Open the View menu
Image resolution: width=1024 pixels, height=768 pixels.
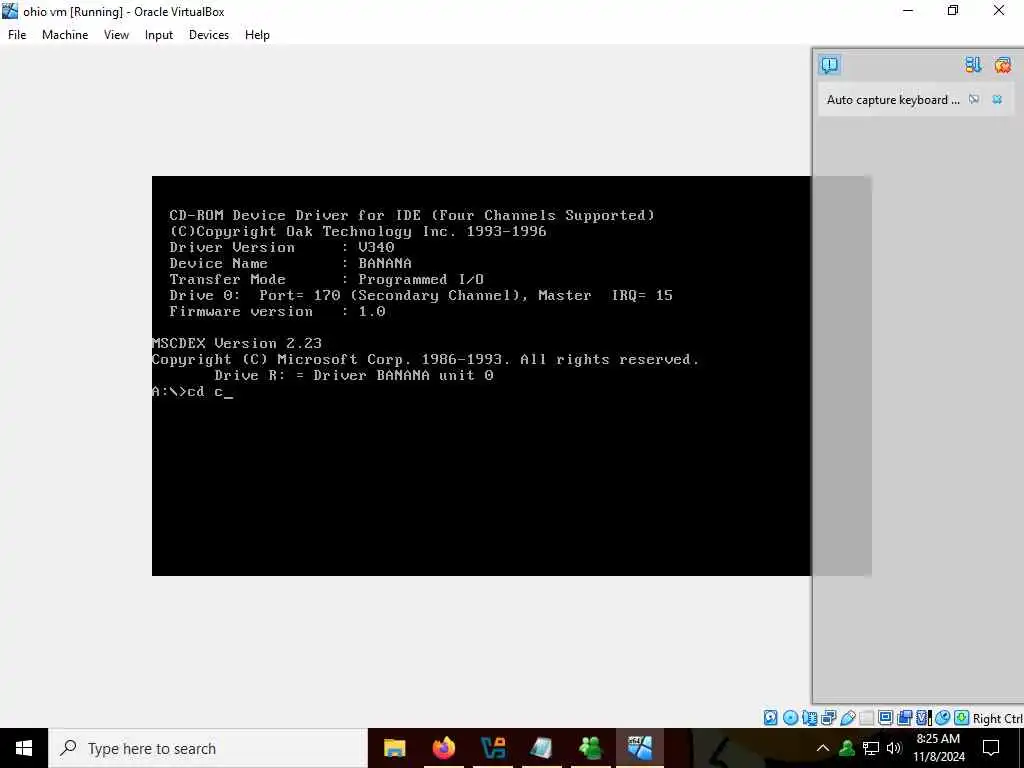click(116, 35)
